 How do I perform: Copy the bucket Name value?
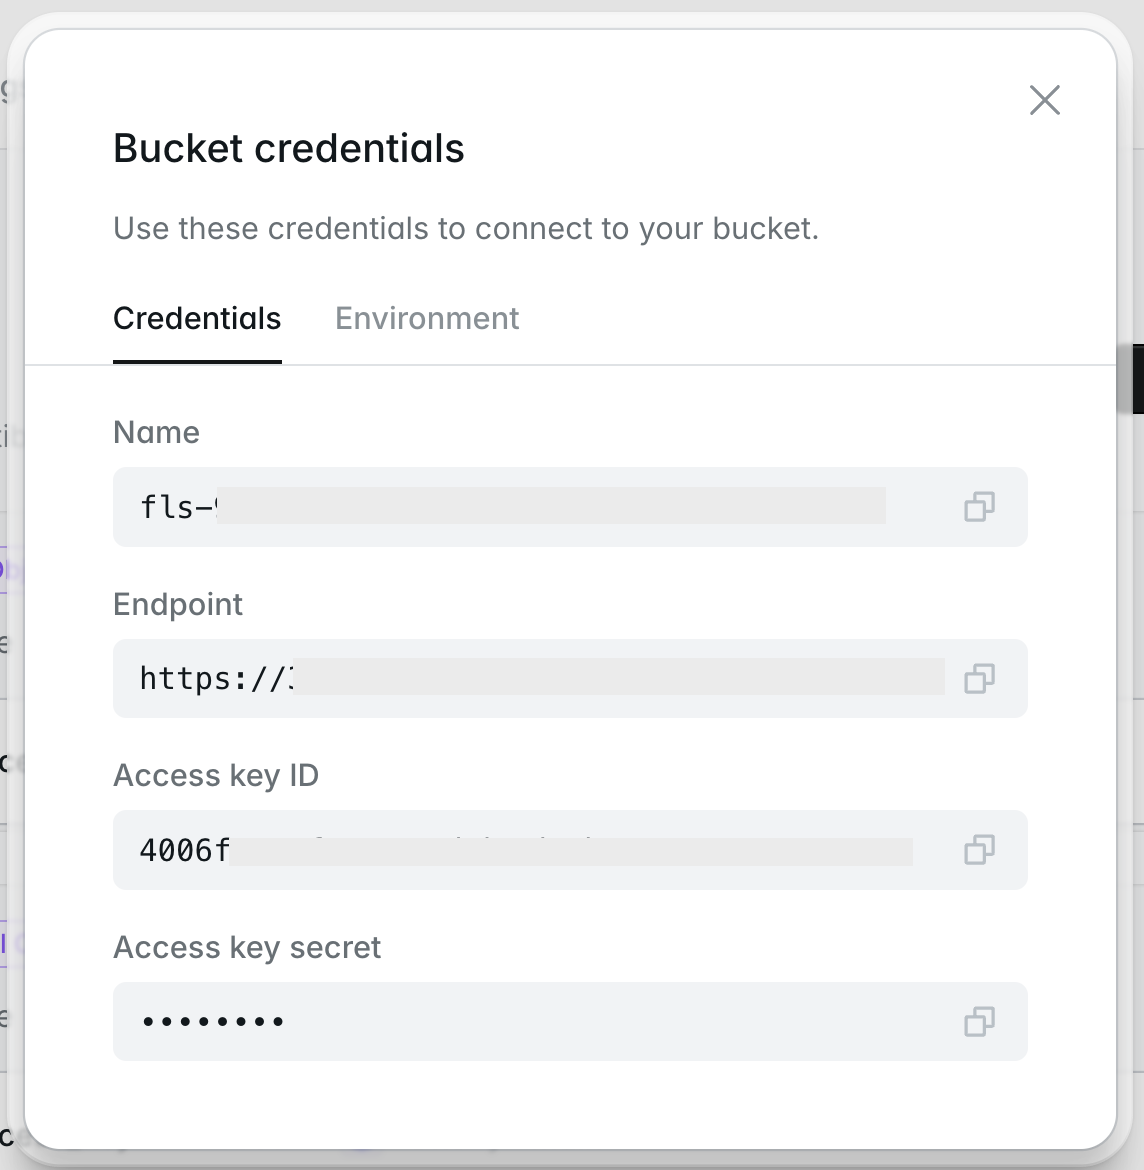pos(979,507)
